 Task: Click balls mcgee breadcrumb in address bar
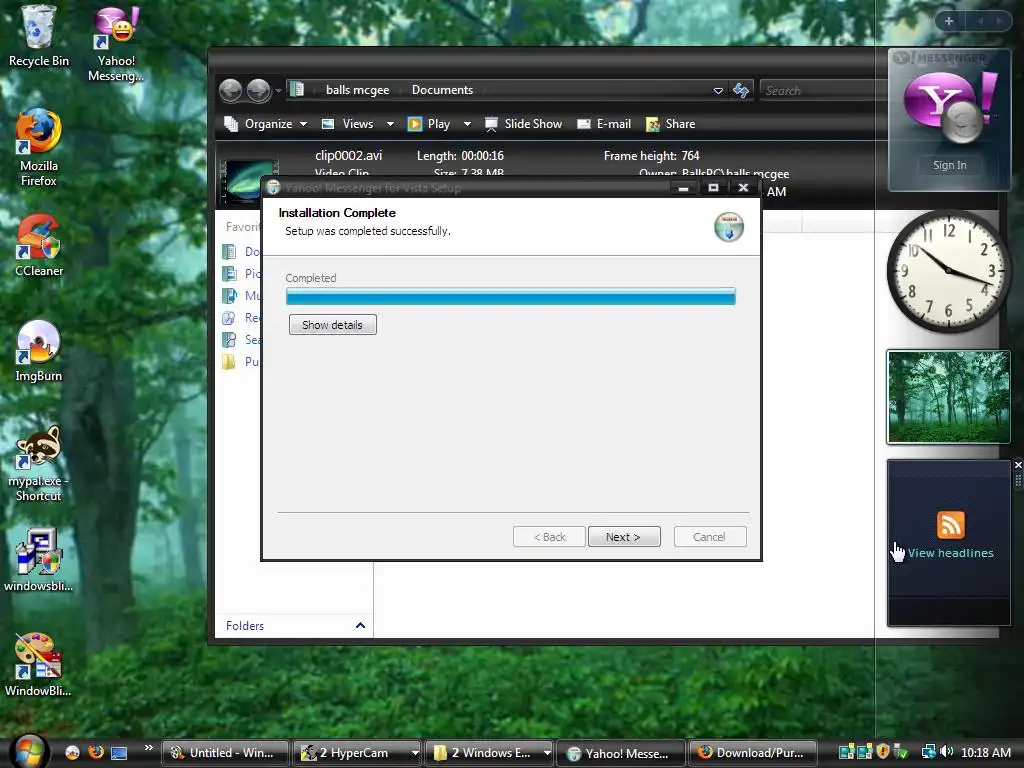click(x=357, y=90)
